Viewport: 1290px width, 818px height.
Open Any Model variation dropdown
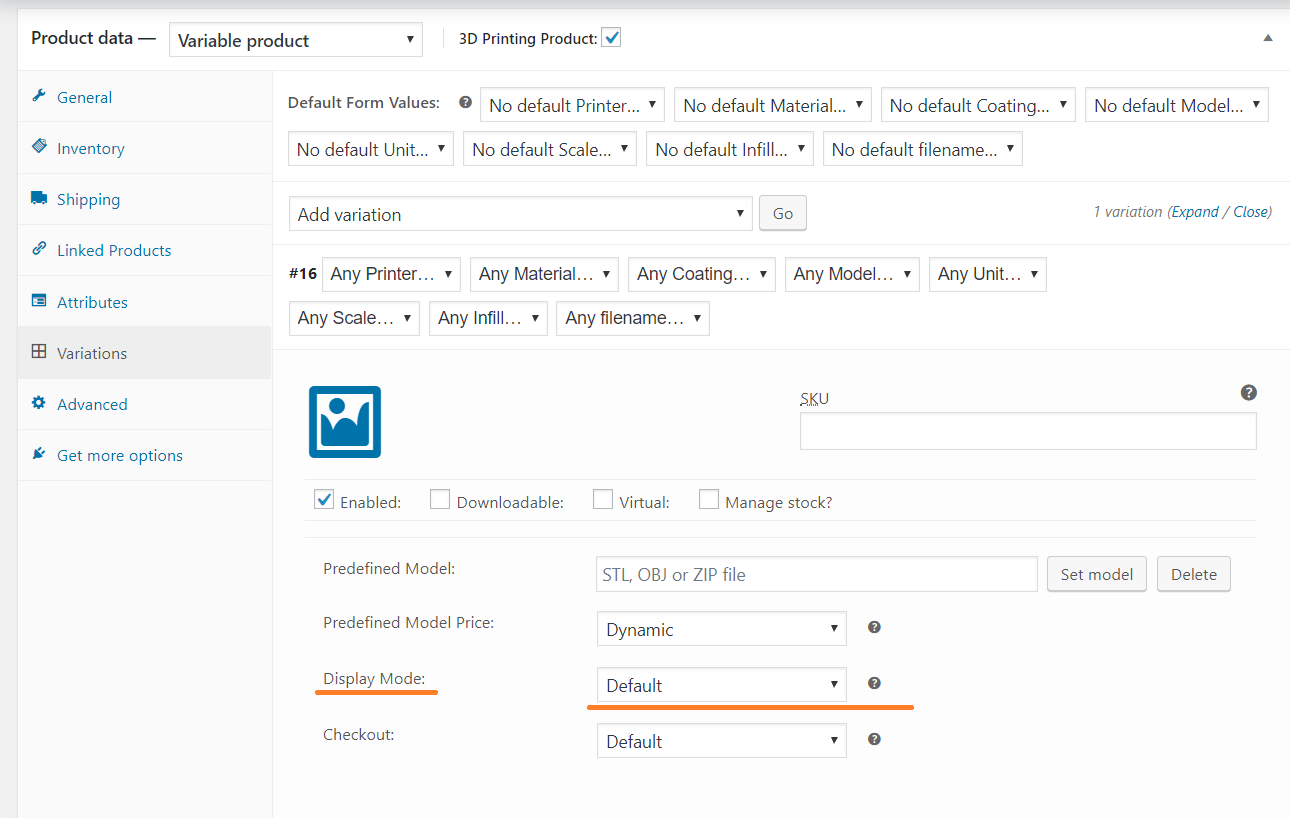point(852,274)
